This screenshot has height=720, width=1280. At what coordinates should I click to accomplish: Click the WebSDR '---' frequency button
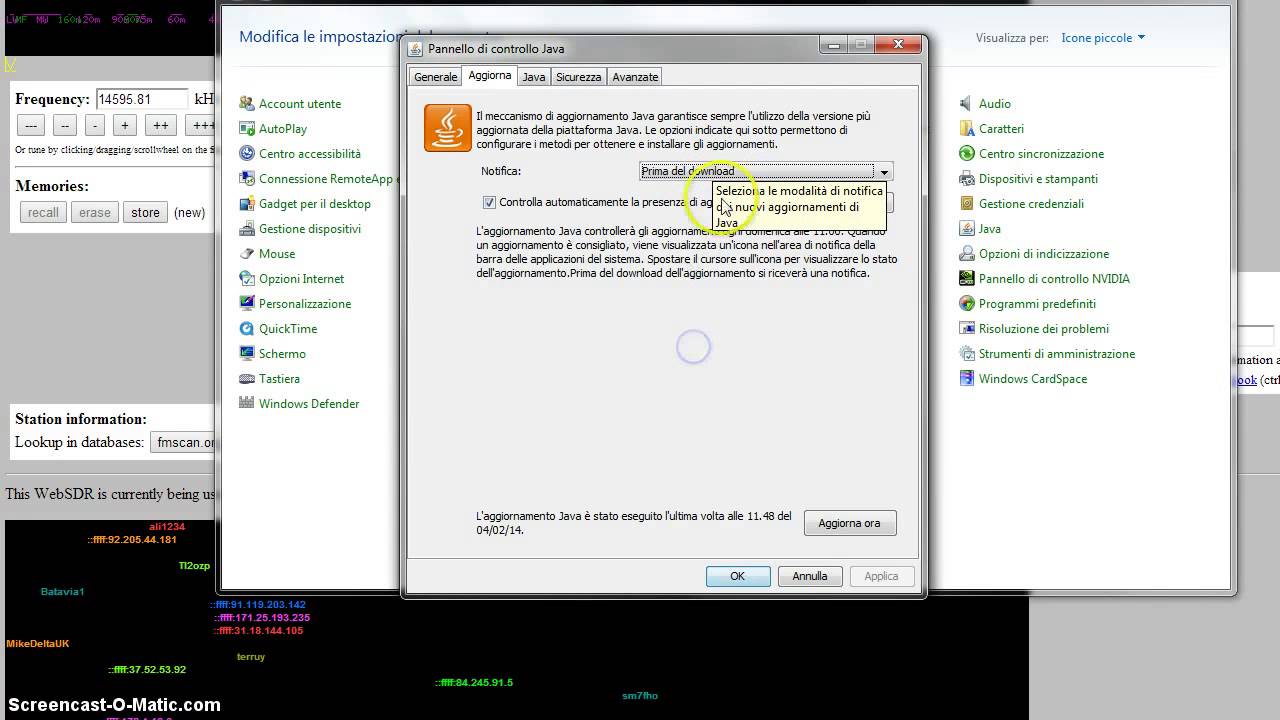pos(31,125)
